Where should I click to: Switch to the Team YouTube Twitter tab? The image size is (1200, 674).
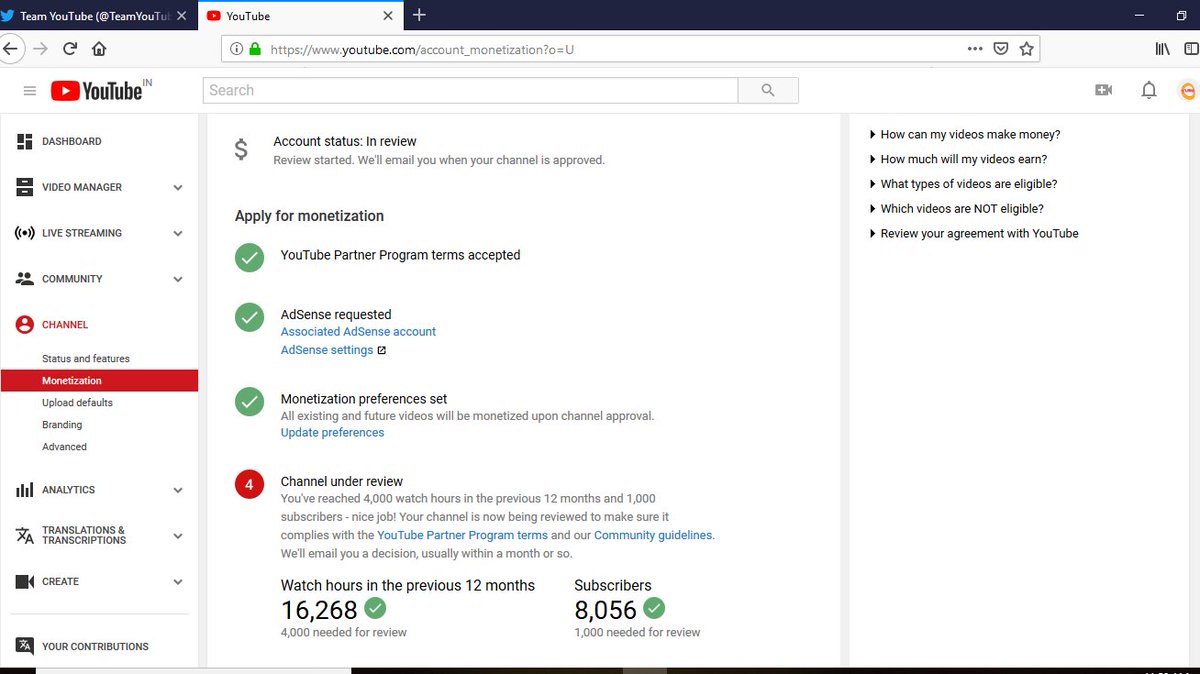(92, 16)
